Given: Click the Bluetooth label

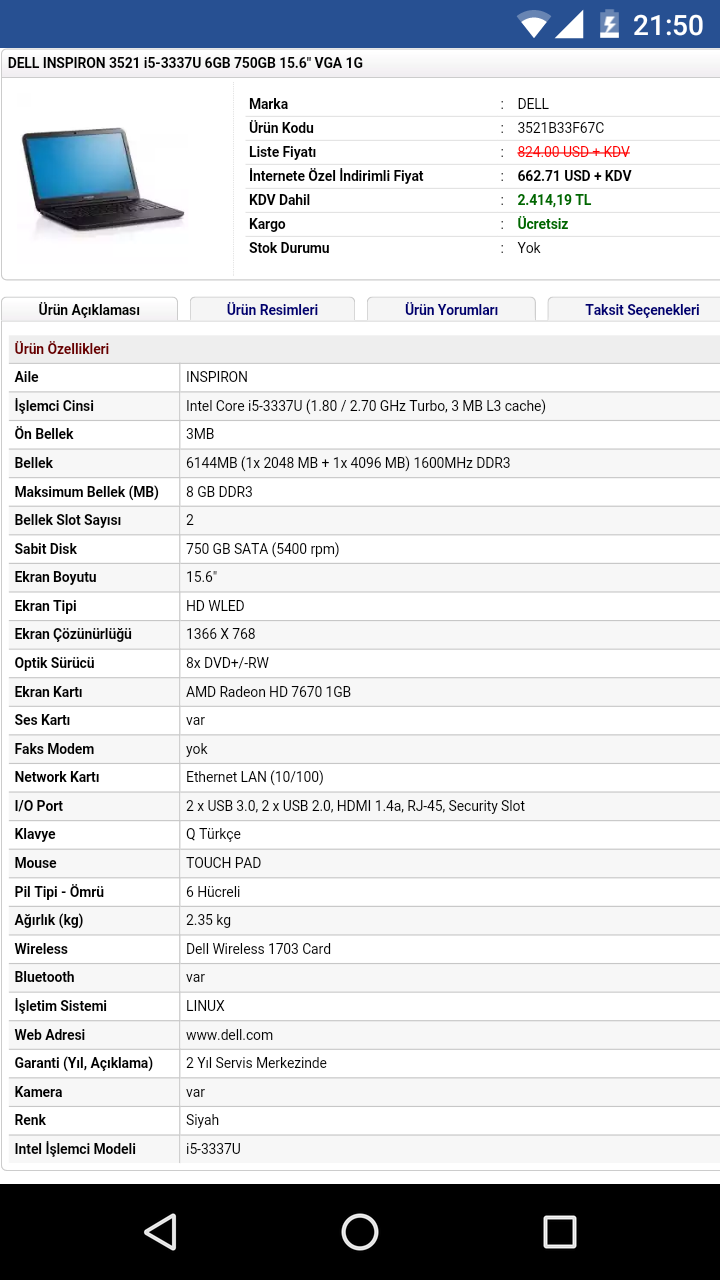Looking at the screenshot, I should [44, 977].
